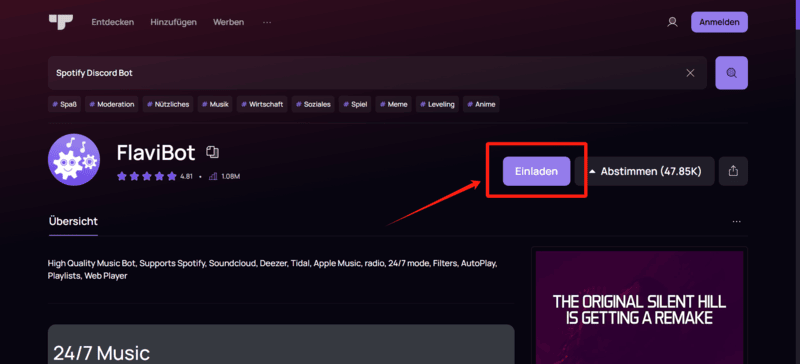
Task: Open the share icon button
Action: [x=733, y=171]
